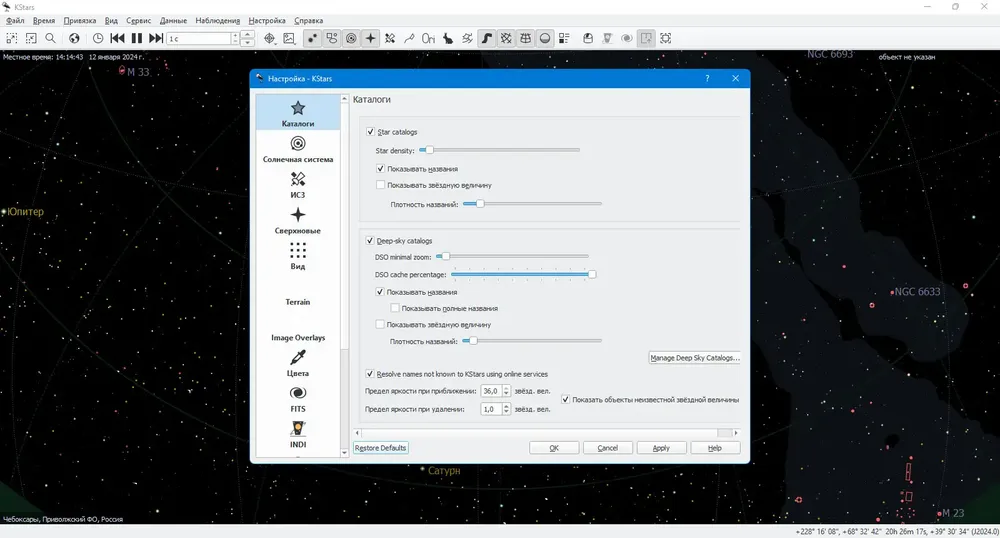
Task: Click right arrow of horizontal scrollbar
Action: (736, 433)
